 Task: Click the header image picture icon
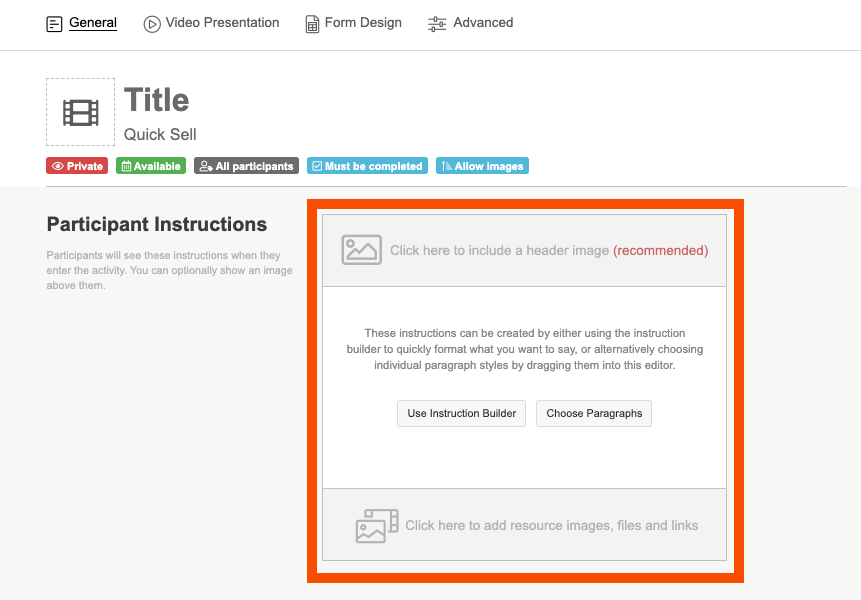pyautogui.click(x=361, y=250)
